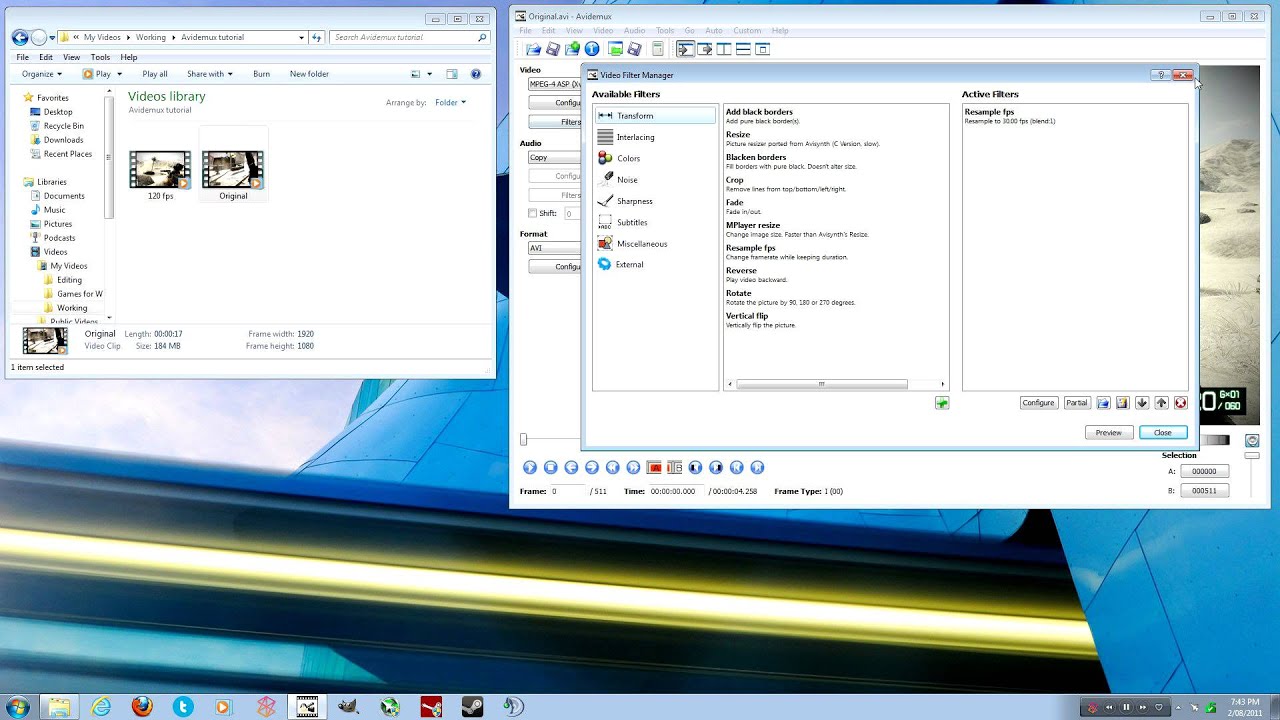Add selected filter with green plus icon
Viewport: 1280px width, 720px height.
click(x=942, y=403)
